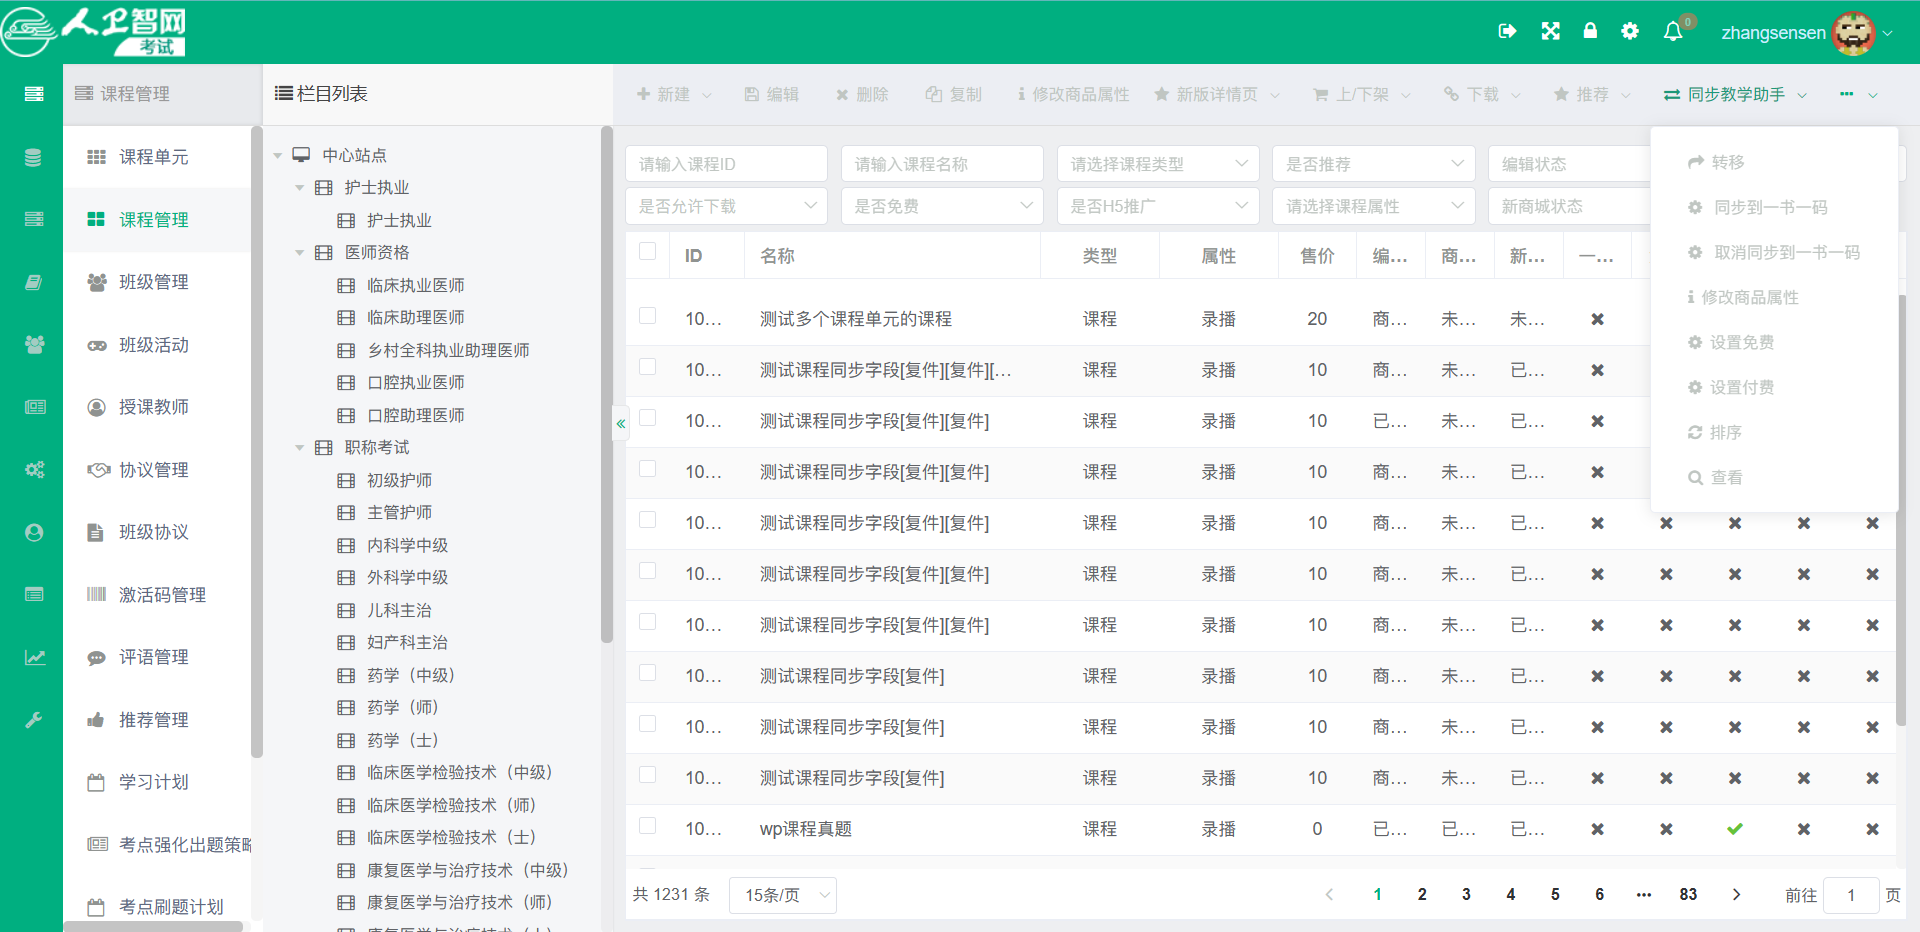Screen dimensions: 1920x932
Task: Jump to page 83 in pagination
Action: pyautogui.click(x=1688, y=894)
